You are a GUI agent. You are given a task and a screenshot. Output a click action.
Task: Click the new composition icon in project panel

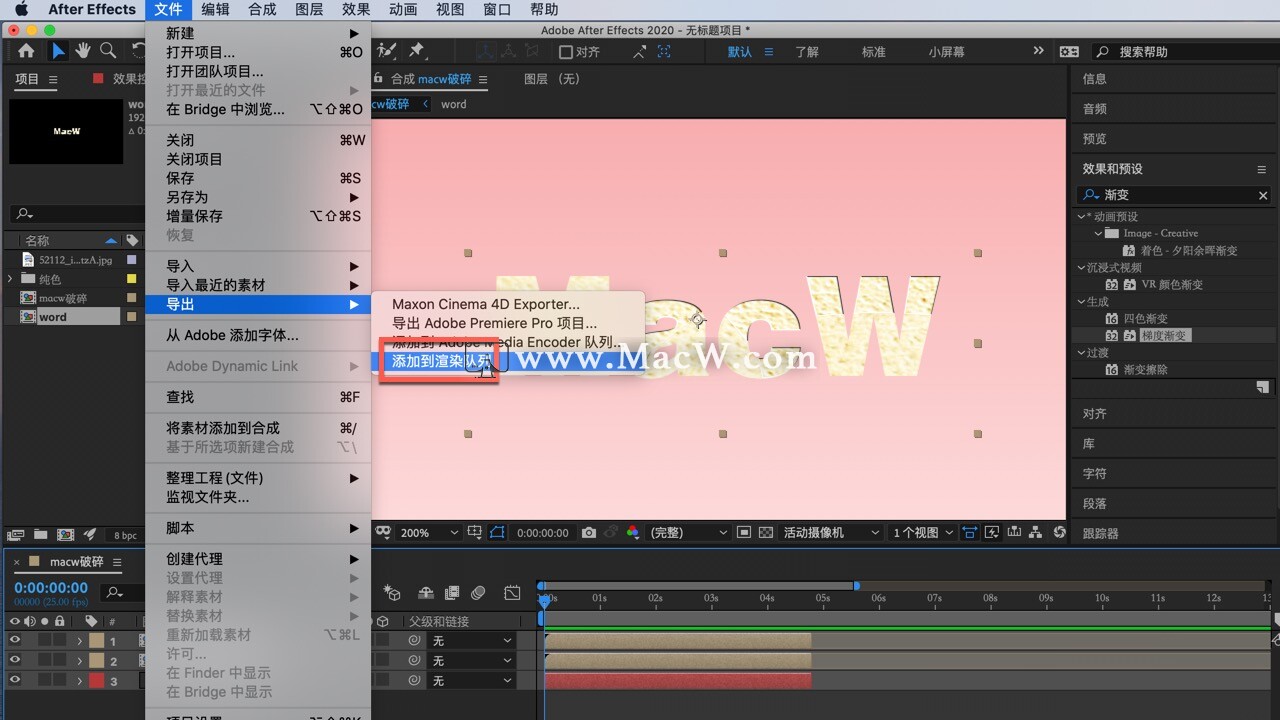(x=65, y=535)
